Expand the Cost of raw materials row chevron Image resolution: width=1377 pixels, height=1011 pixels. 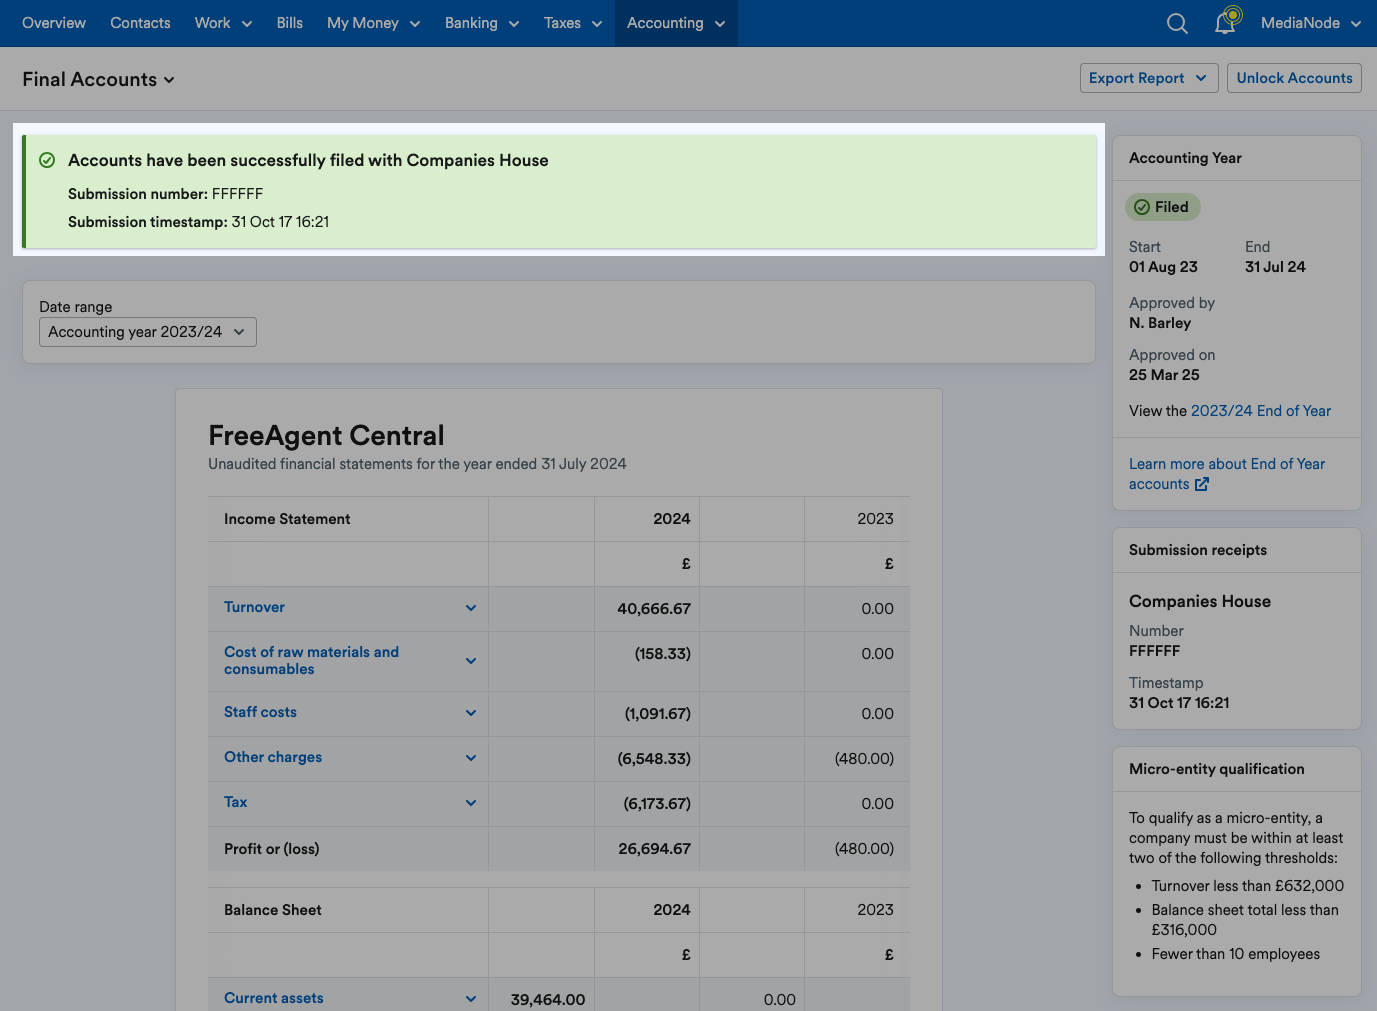[x=471, y=661]
